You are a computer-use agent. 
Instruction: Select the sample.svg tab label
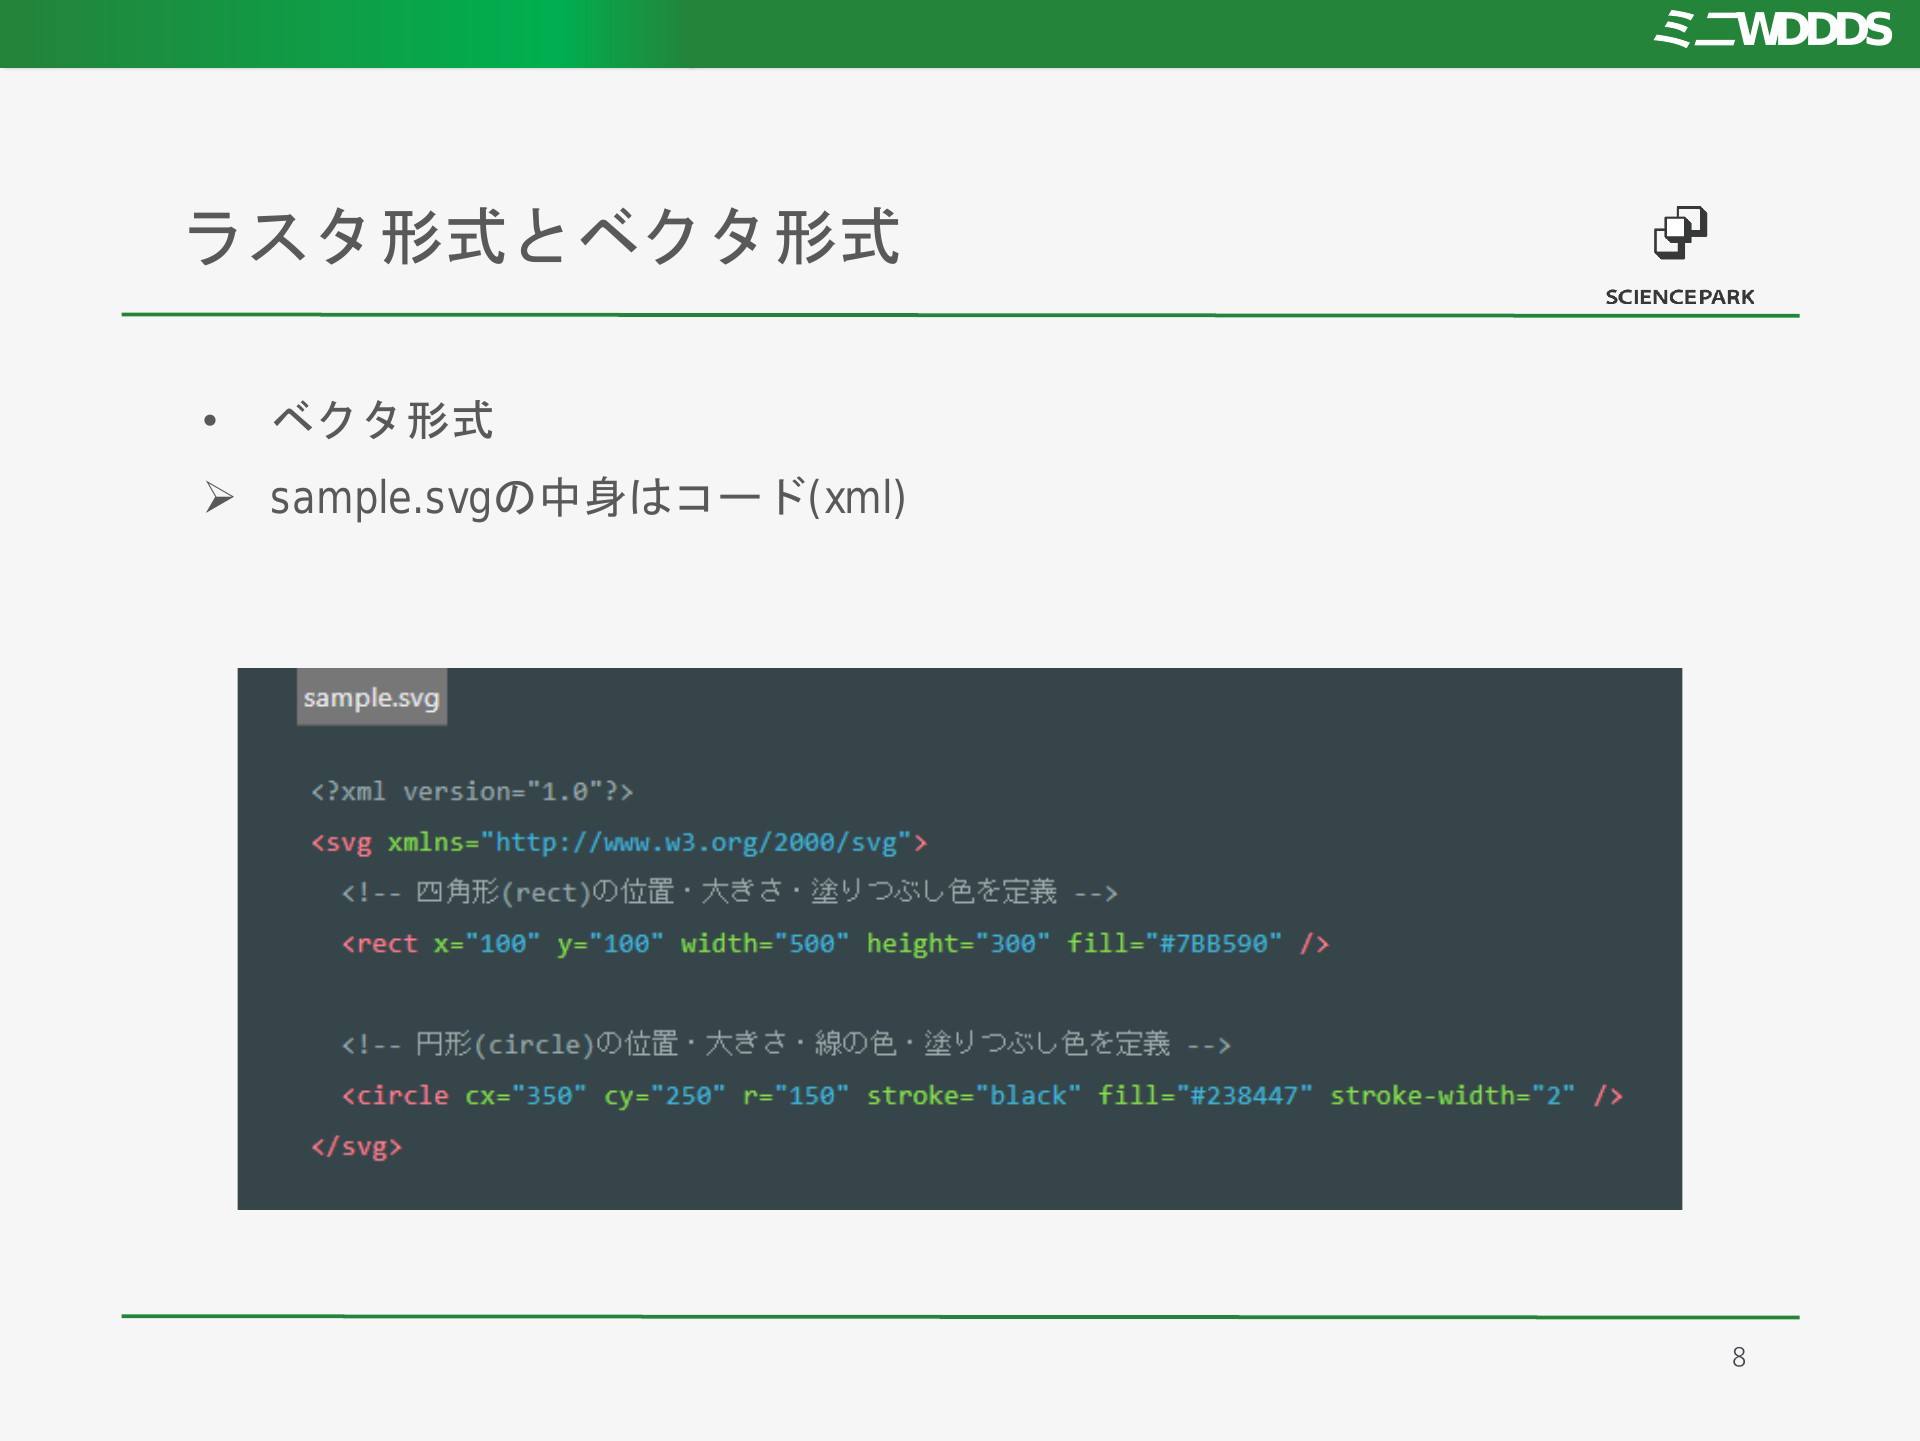click(371, 697)
